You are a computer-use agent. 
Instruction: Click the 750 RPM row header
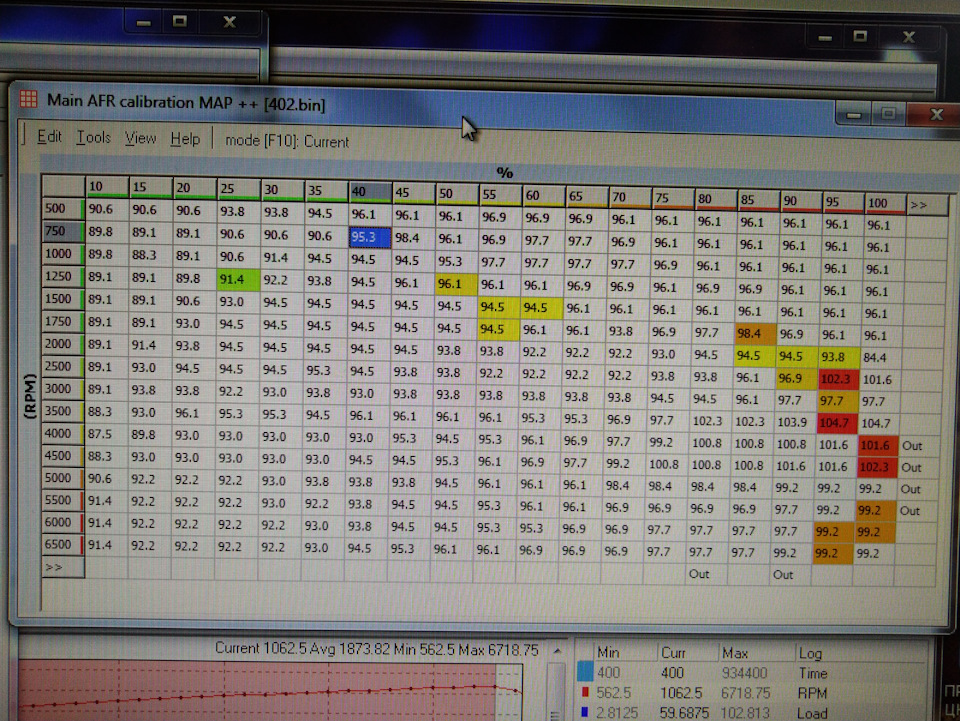pyautogui.click(x=62, y=231)
